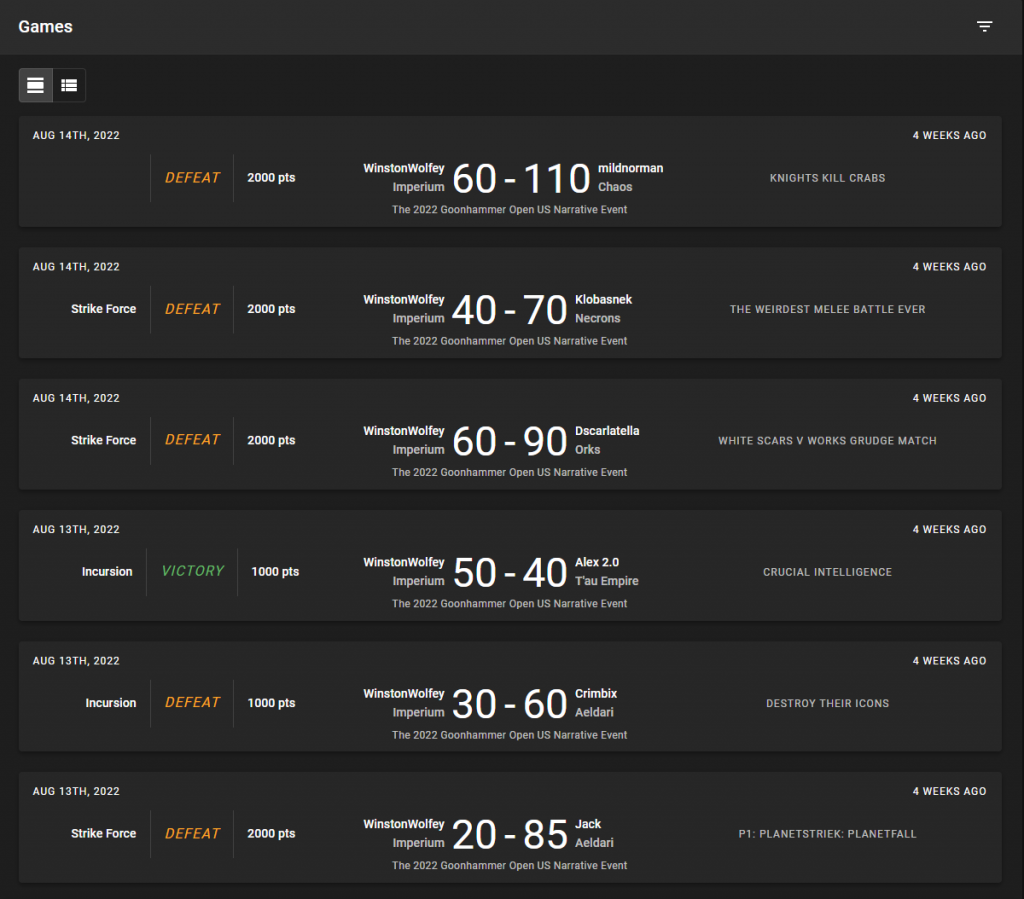Select White Scars v Works Grudge Match
Viewport: 1024px width, 899px height.
pos(827,441)
